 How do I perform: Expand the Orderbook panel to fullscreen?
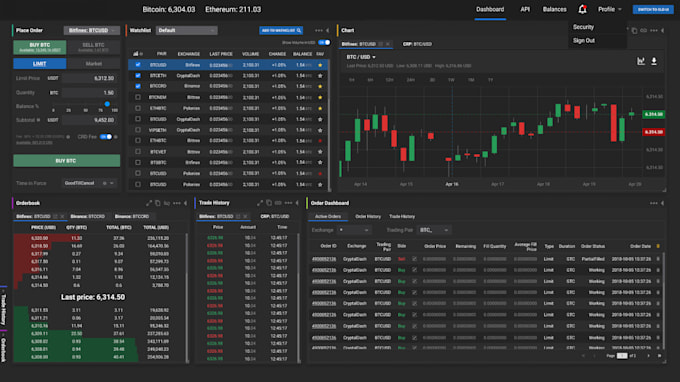coord(149,203)
